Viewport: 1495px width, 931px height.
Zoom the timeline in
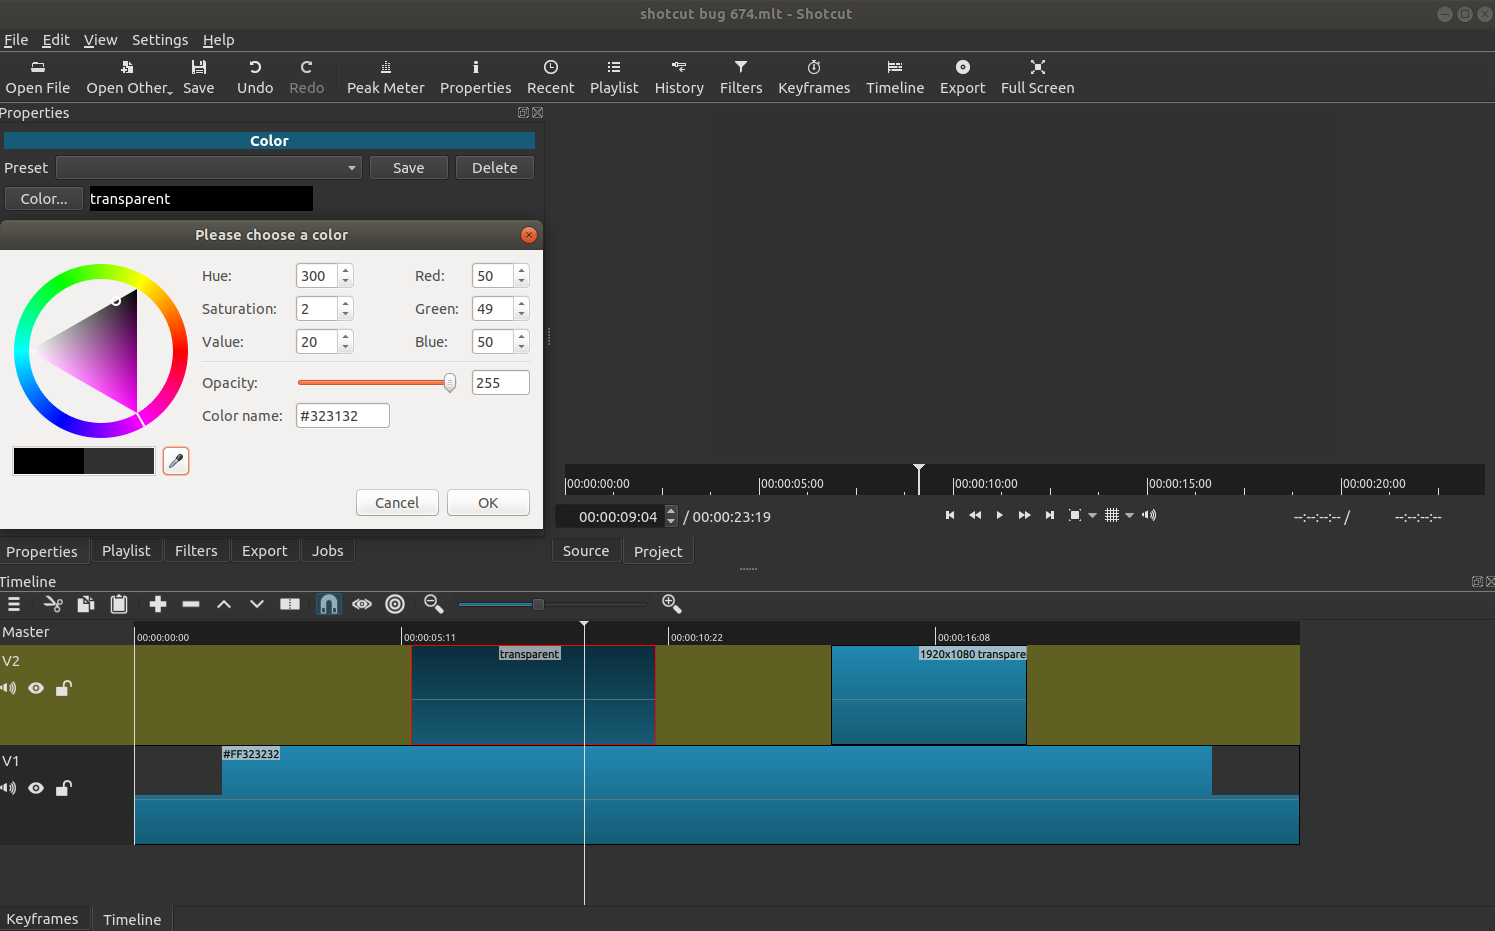tap(672, 604)
